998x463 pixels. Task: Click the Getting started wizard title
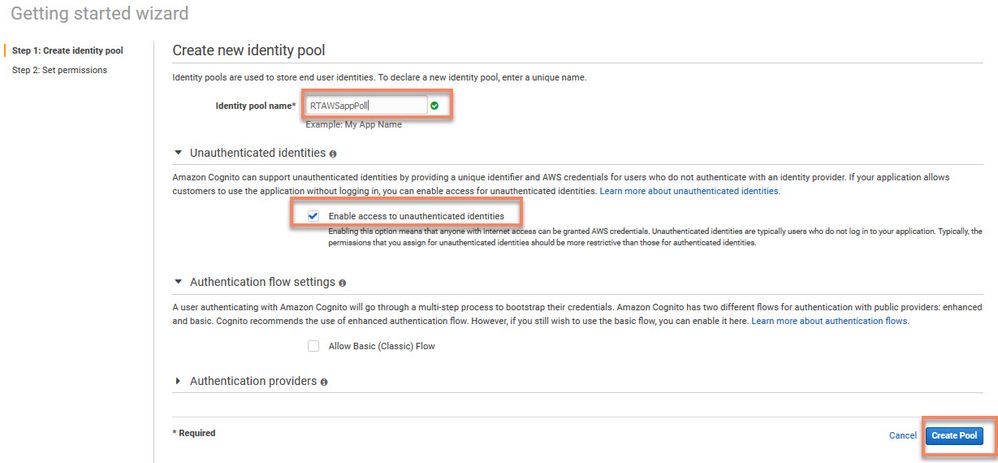click(x=99, y=14)
